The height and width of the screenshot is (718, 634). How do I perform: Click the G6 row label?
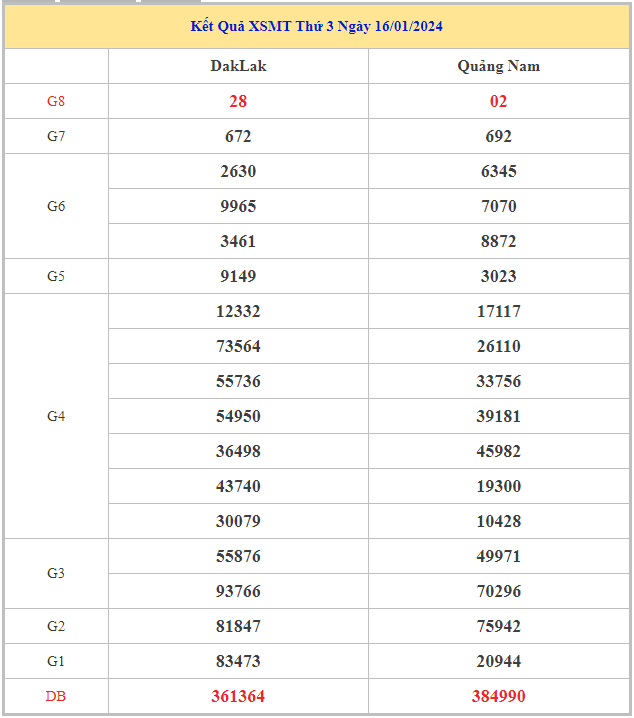coord(56,206)
